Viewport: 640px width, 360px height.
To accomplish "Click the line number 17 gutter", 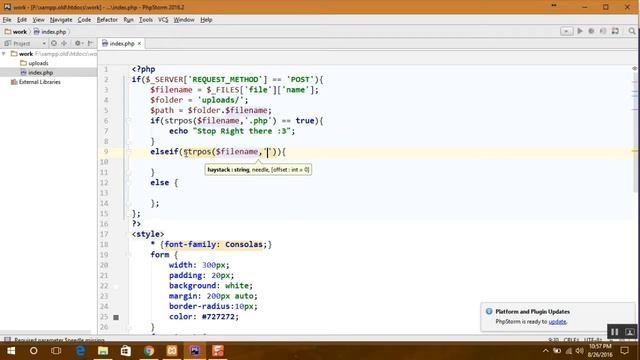I will tap(104, 234).
